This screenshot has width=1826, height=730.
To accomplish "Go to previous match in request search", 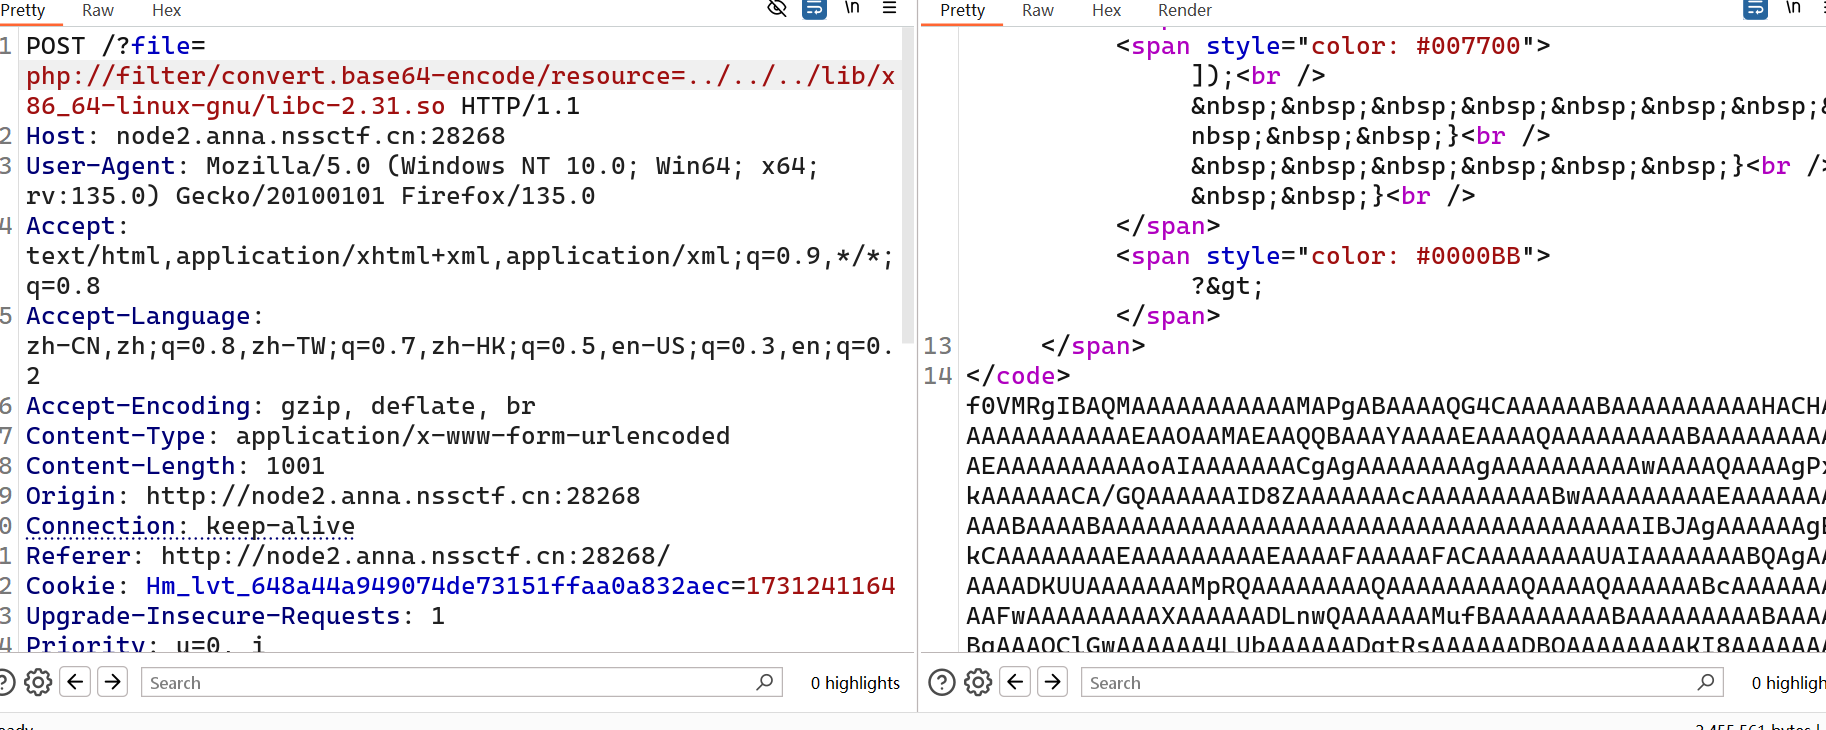I will (x=76, y=682).
